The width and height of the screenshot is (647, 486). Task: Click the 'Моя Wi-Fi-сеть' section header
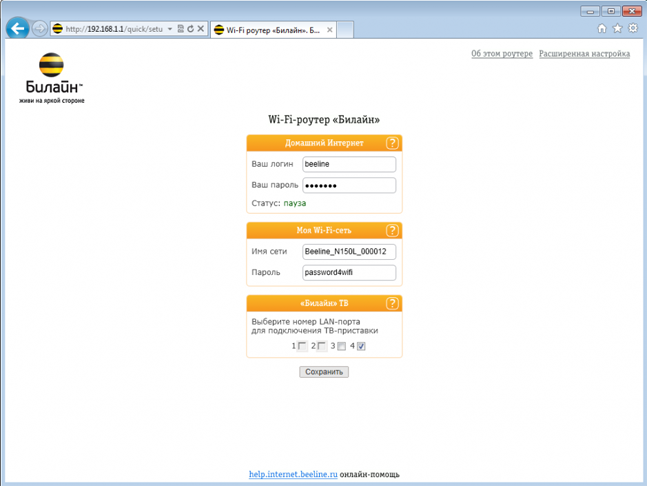pyautogui.click(x=324, y=231)
